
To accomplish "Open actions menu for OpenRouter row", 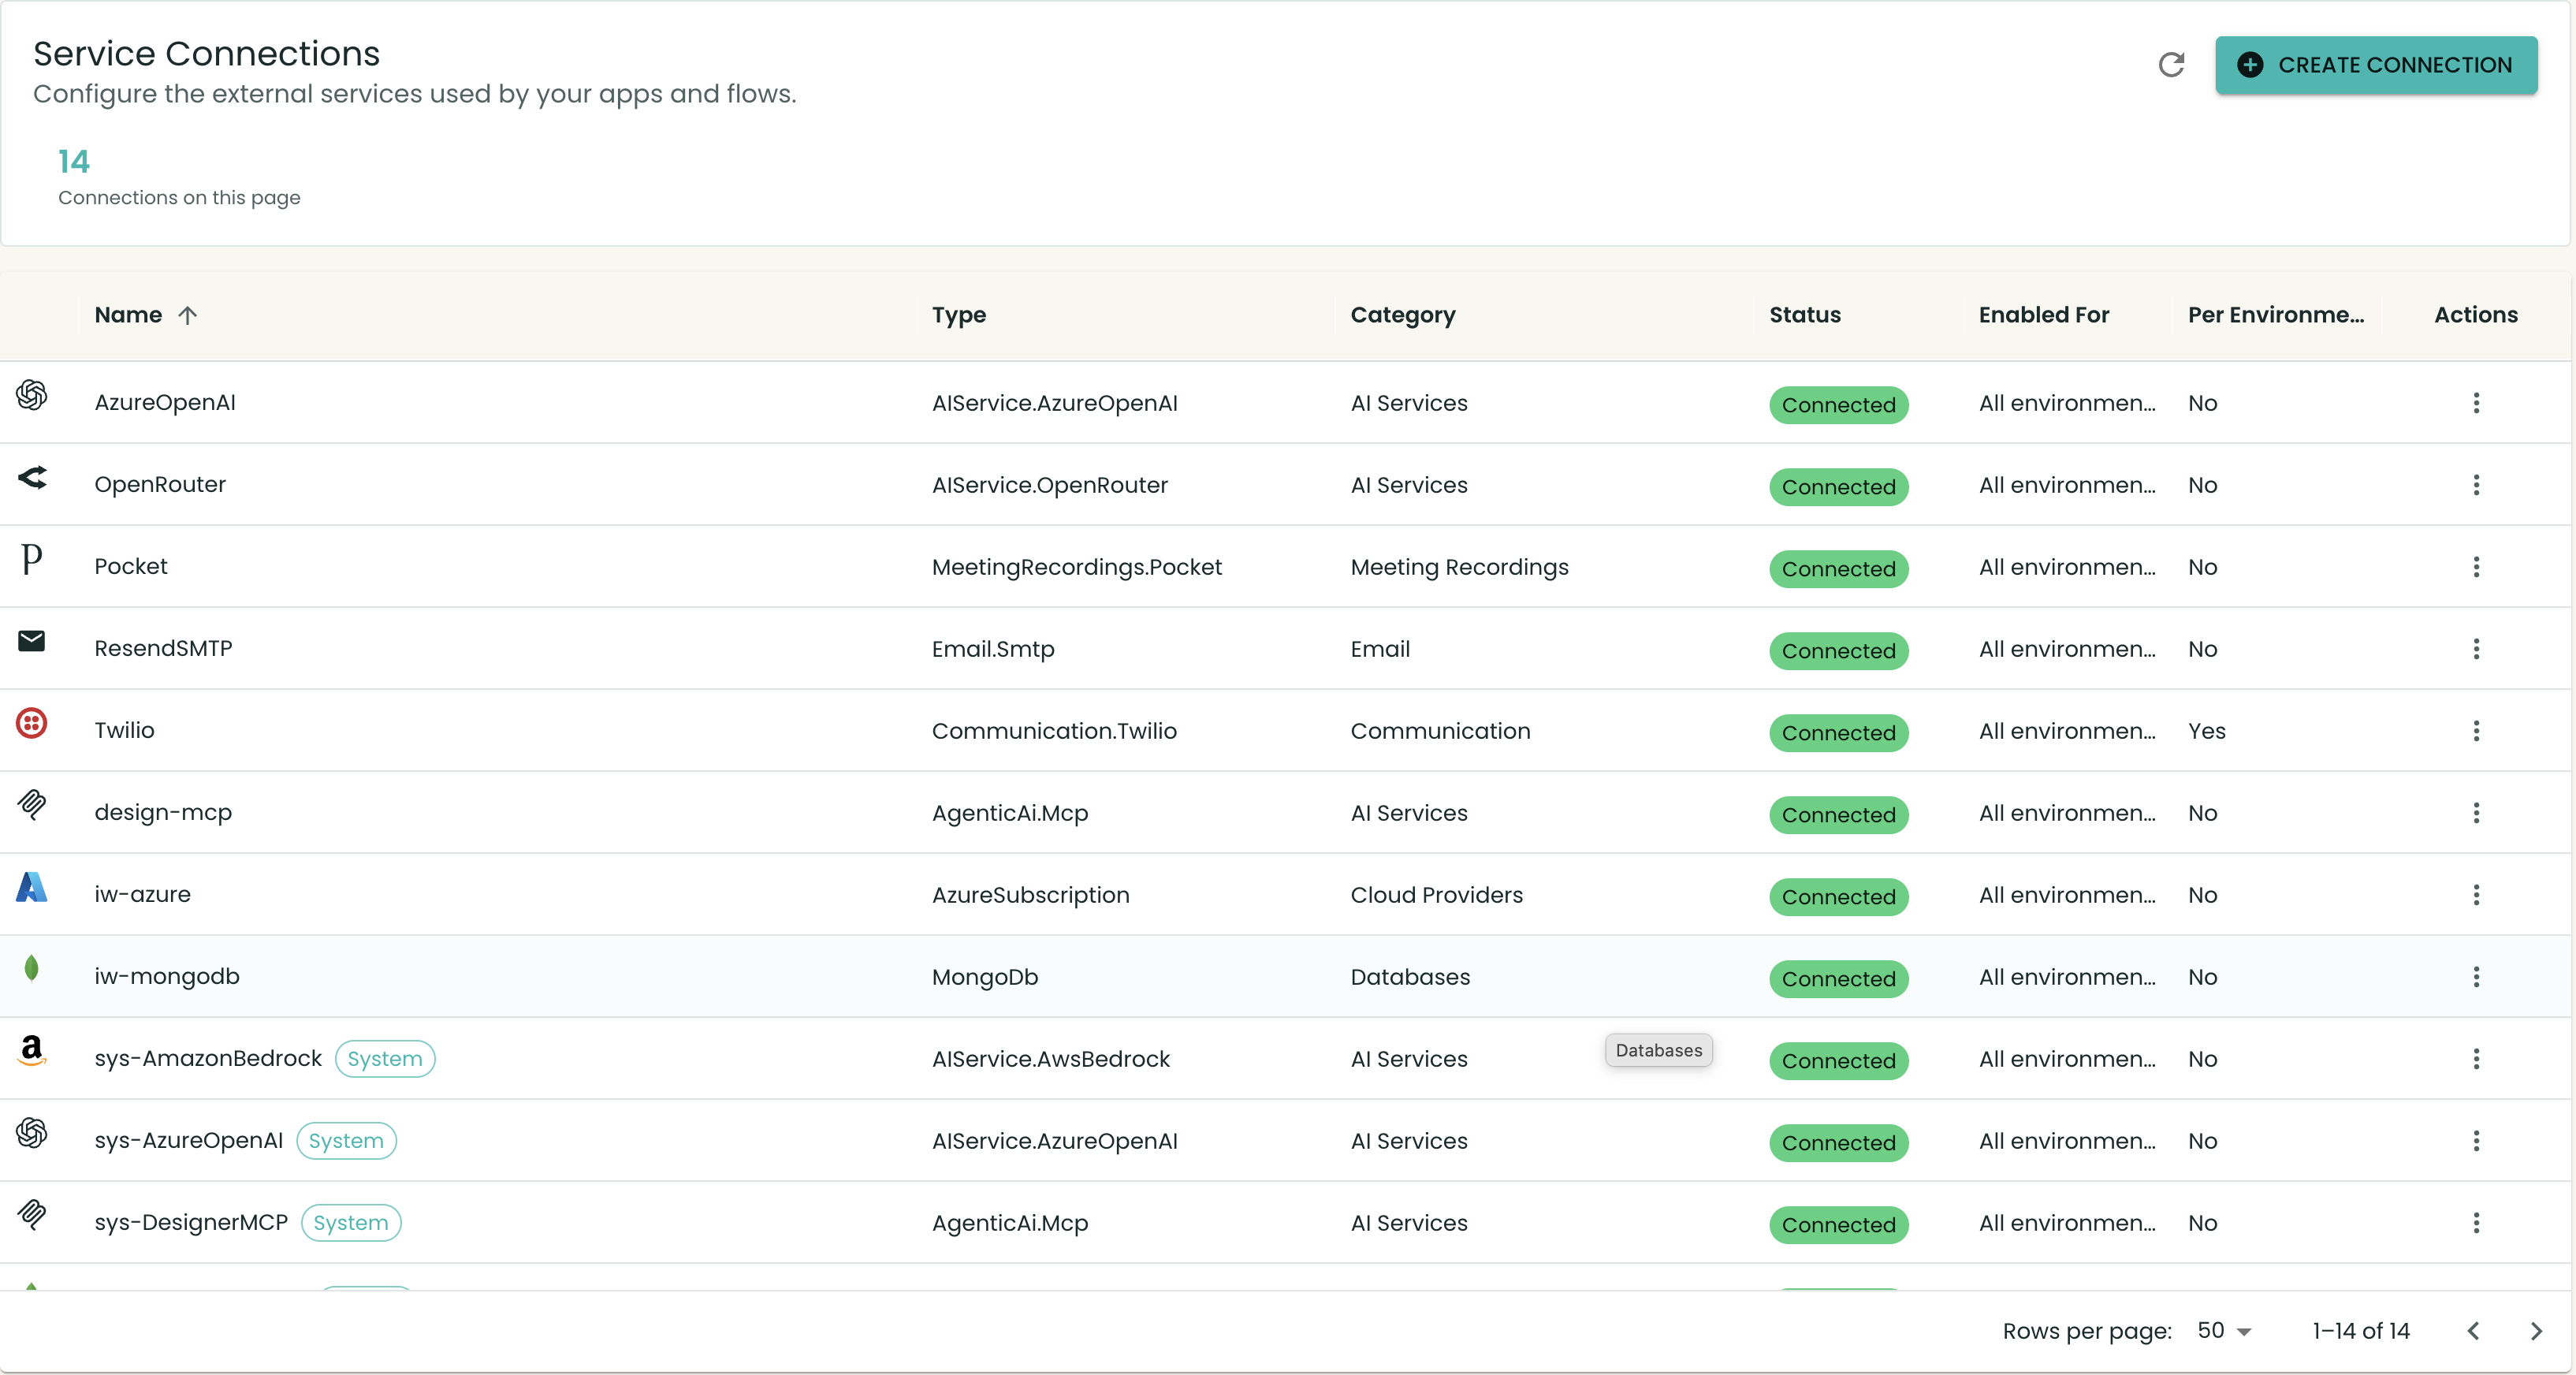I will [x=2476, y=485].
